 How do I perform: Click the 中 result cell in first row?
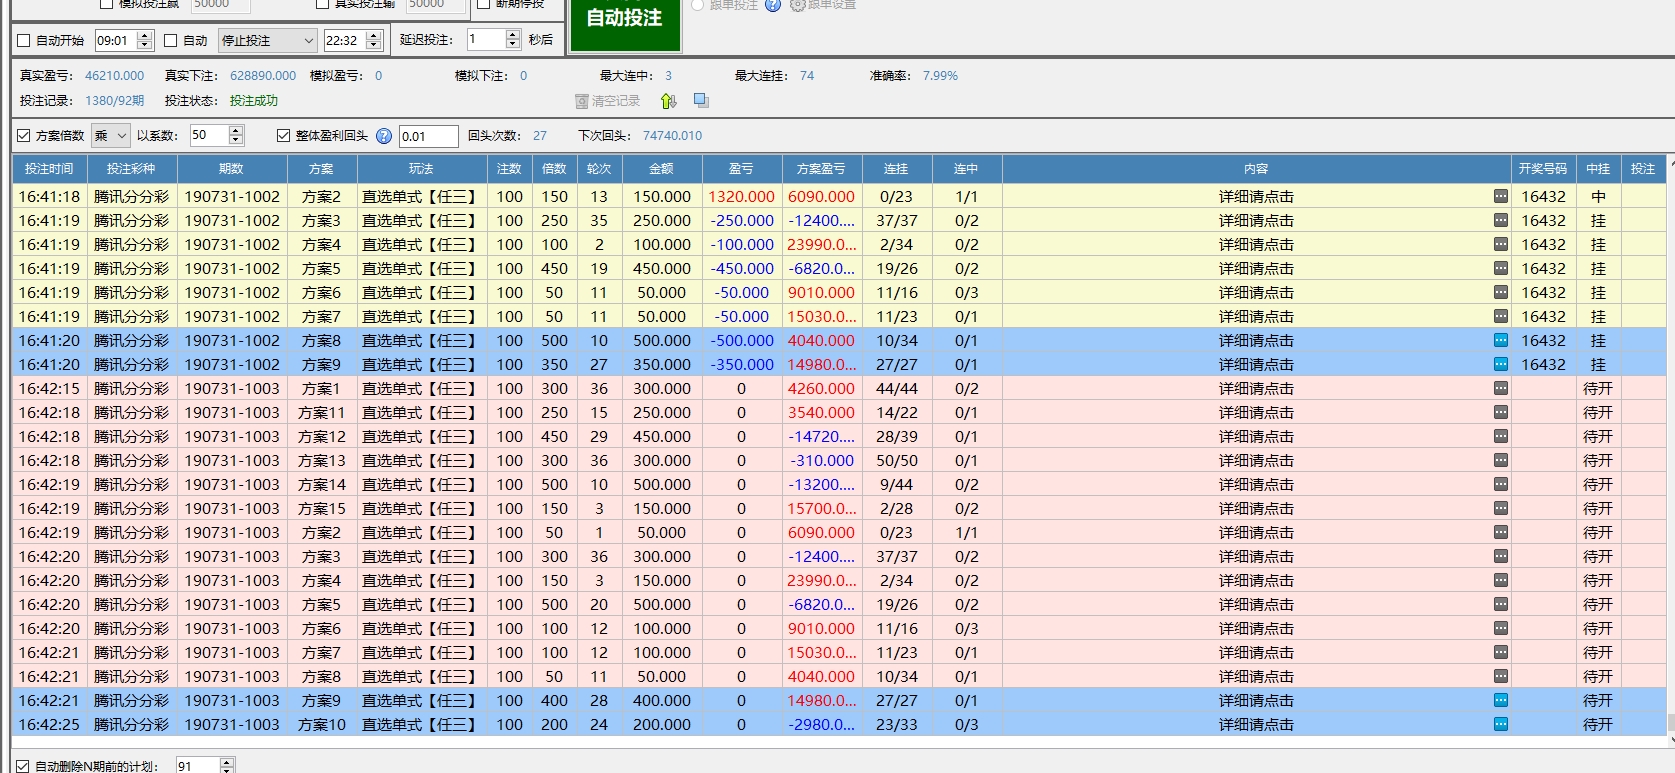coord(1598,196)
